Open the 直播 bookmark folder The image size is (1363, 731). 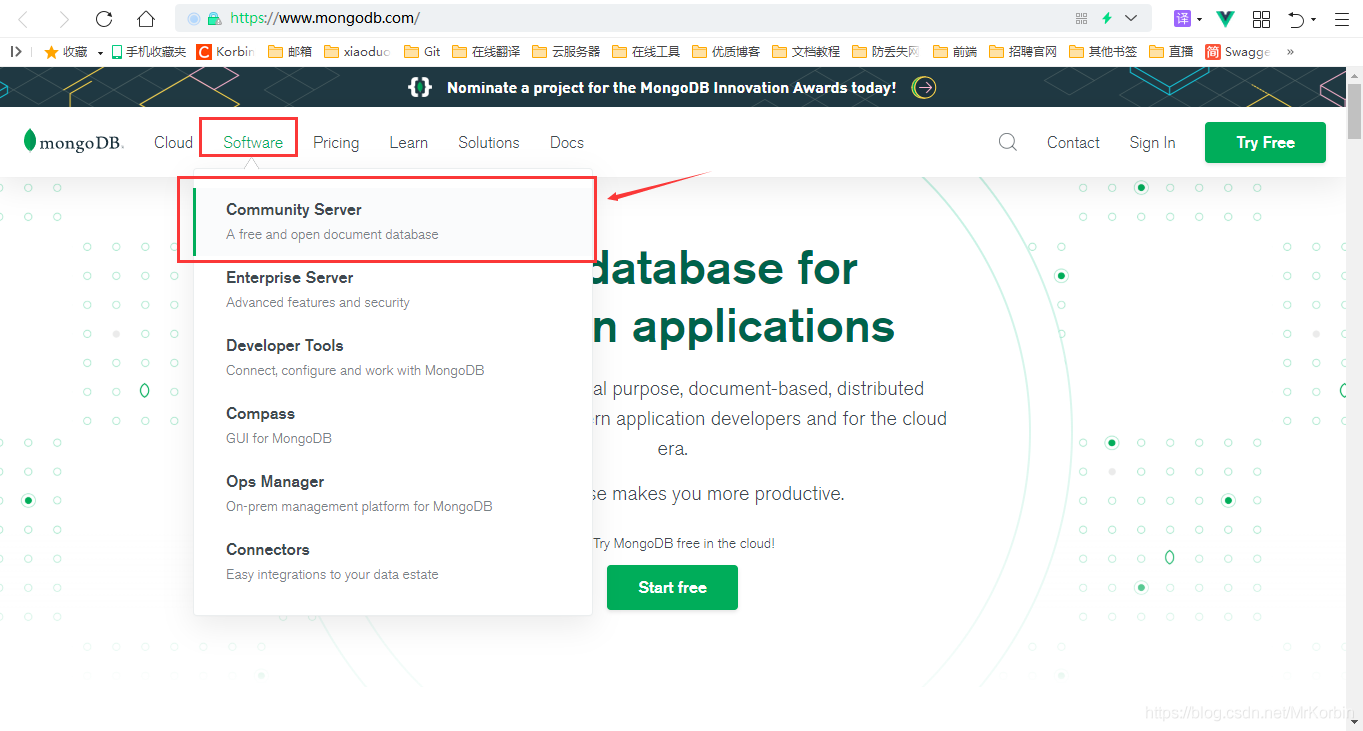(x=1172, y=51)
